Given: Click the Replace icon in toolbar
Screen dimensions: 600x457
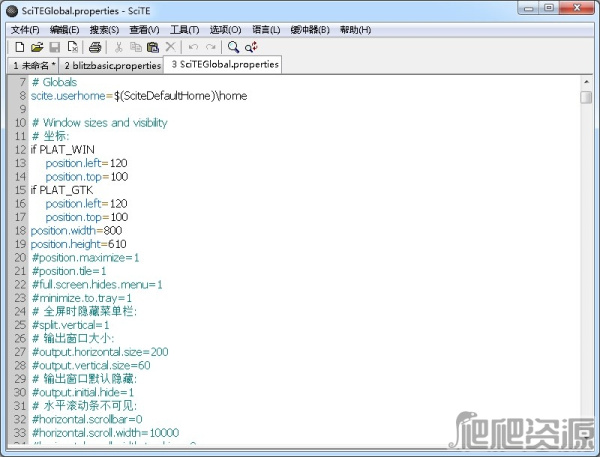Looking at the screenshot, I should [x=250, y=47].
